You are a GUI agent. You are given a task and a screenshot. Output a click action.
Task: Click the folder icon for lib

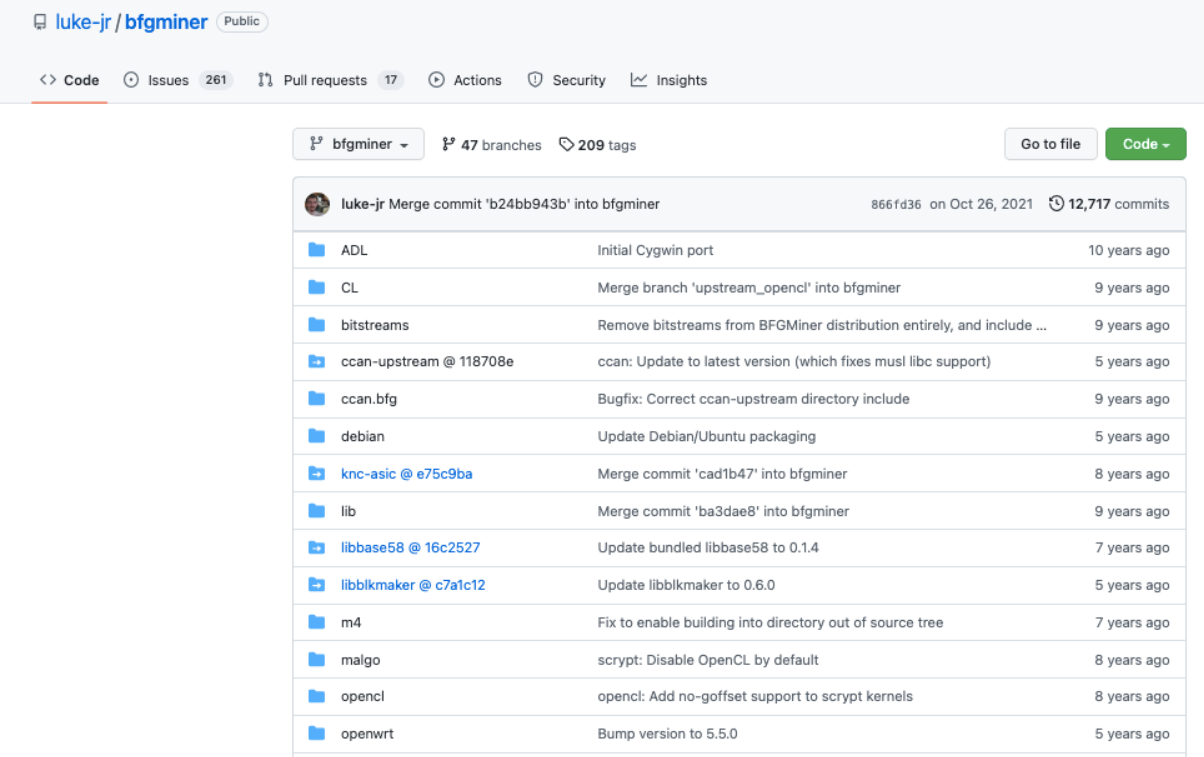point(317,511)
